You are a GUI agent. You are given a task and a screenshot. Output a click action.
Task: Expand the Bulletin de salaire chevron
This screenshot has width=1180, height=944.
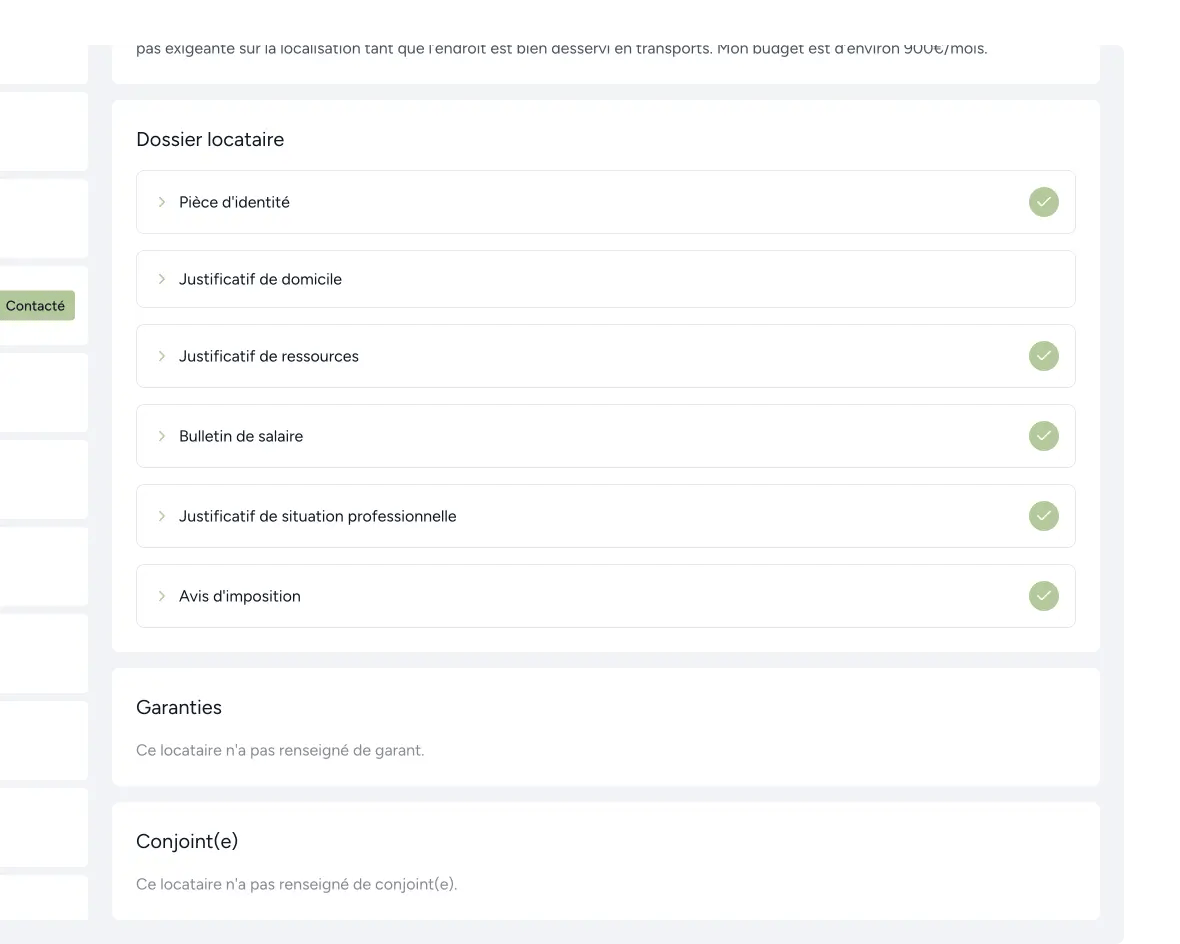(162, 436)
